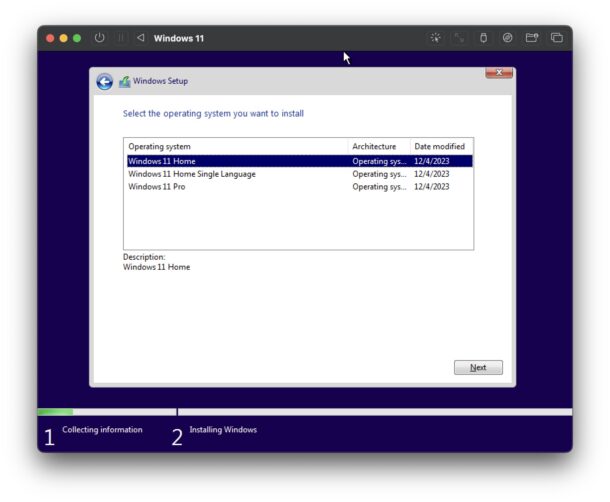Open the disc drive image icon
This screenshot has height=502, width=610.
click(508, 38)
